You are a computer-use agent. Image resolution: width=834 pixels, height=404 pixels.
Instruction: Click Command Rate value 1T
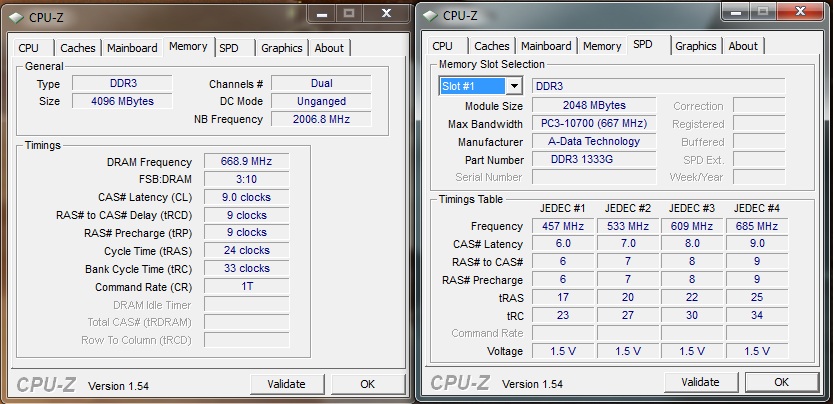click(247, 287)
